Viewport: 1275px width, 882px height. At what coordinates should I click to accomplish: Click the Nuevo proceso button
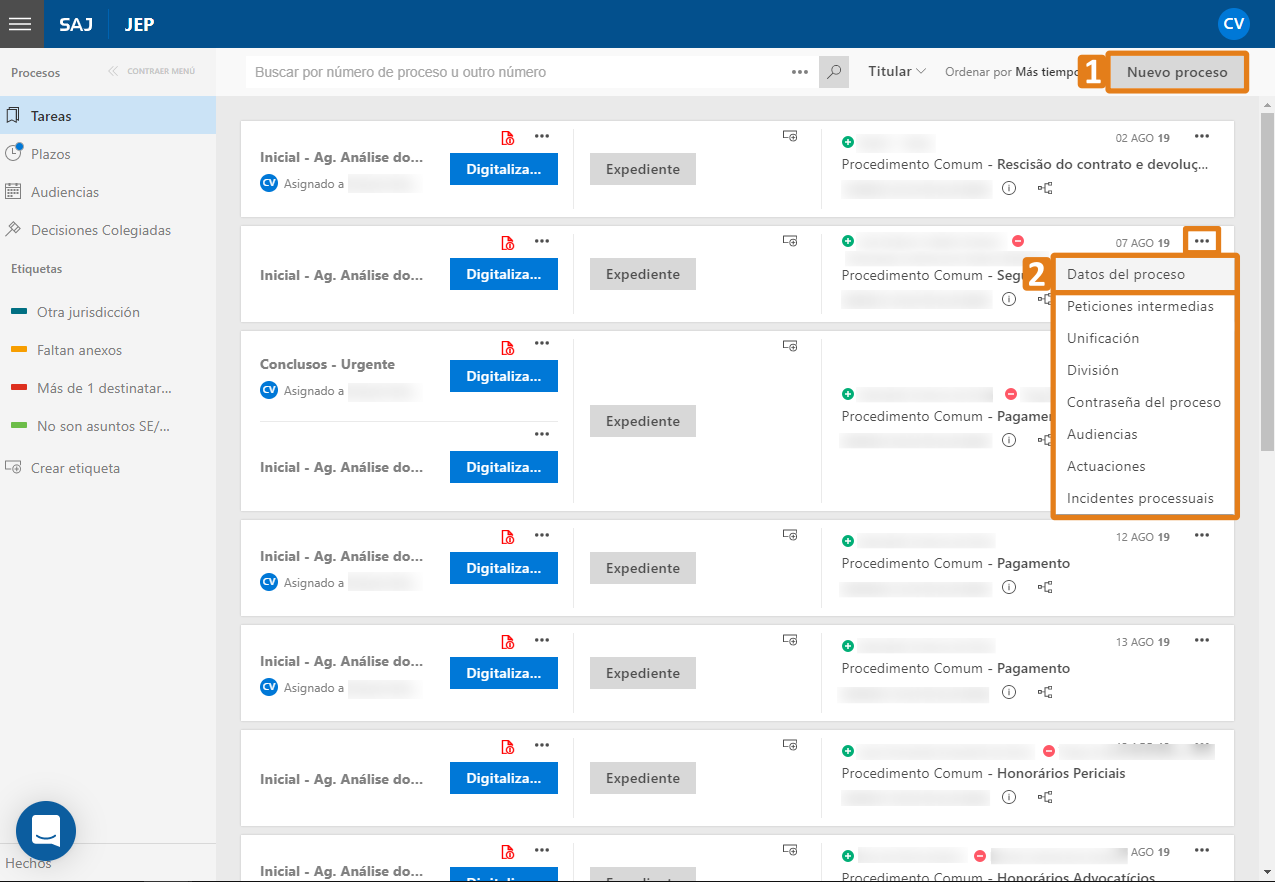point(1177,72)
